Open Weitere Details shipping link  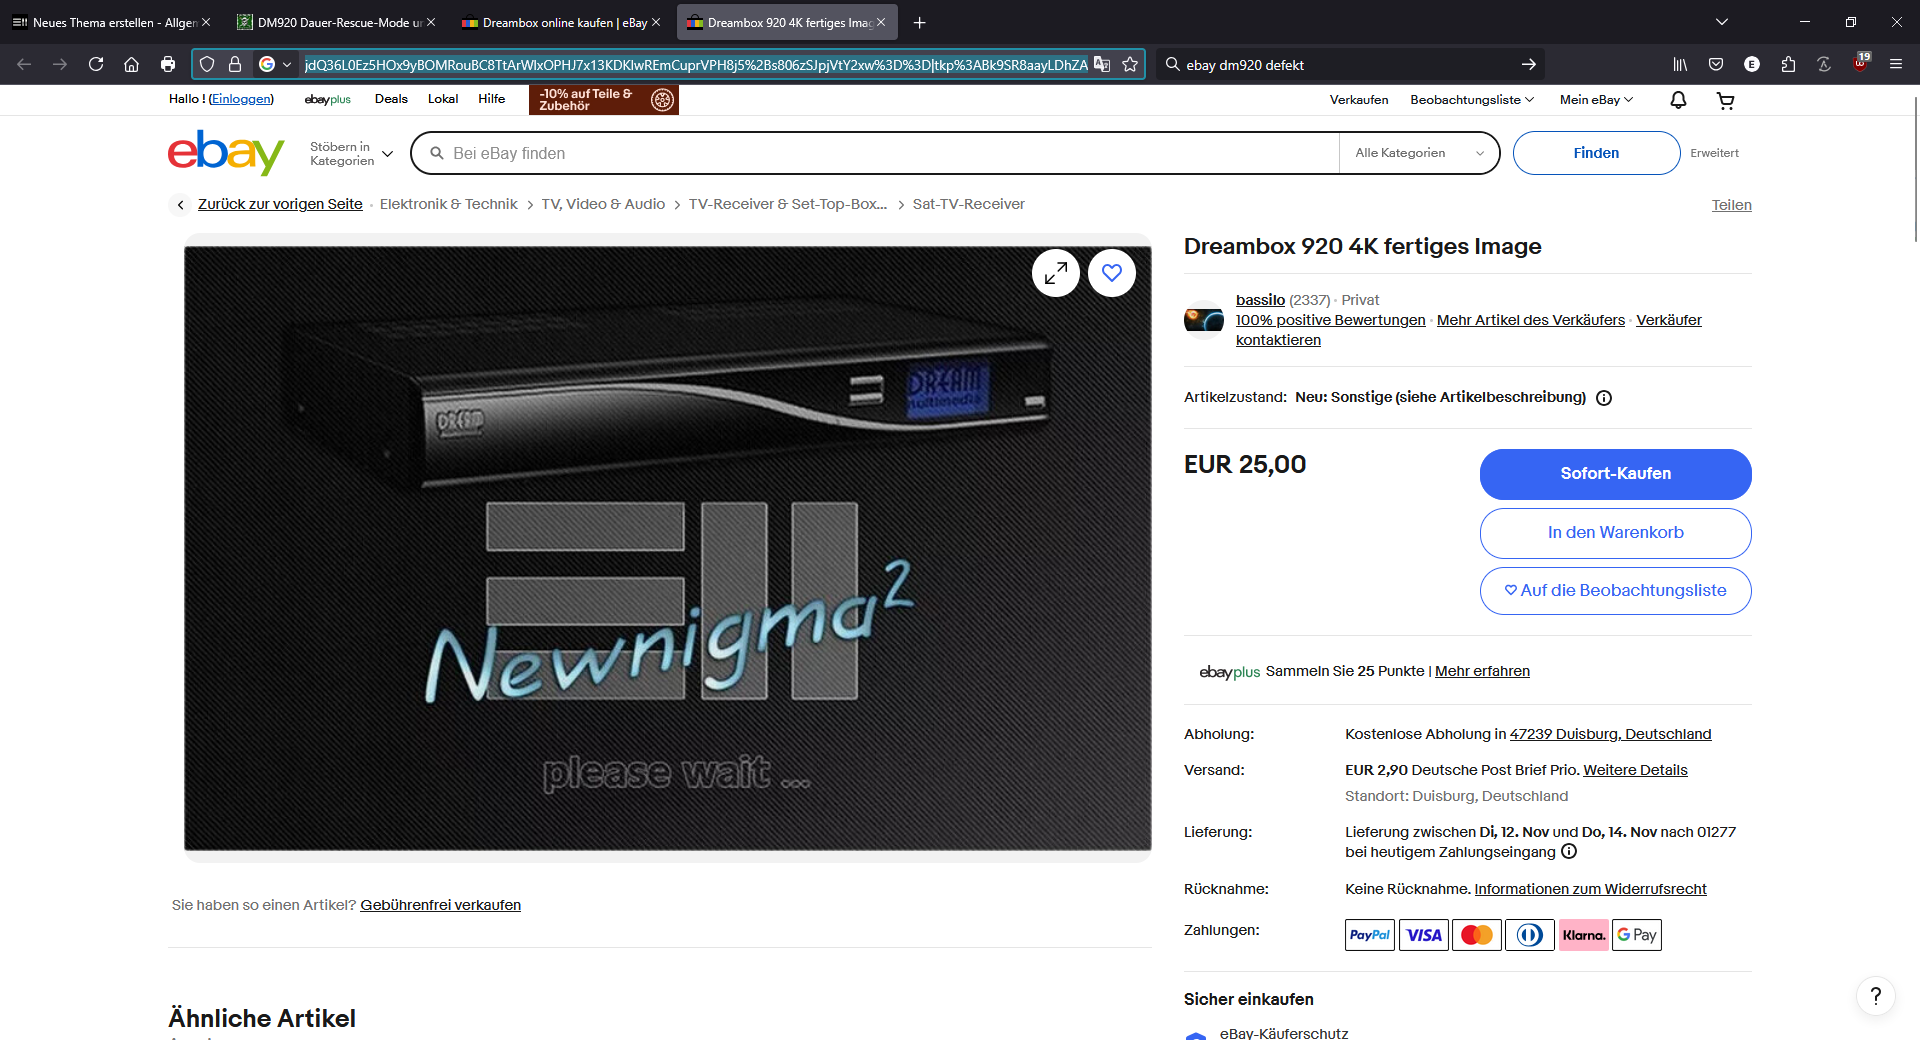pyautogui.click(x=1635, y=770)
